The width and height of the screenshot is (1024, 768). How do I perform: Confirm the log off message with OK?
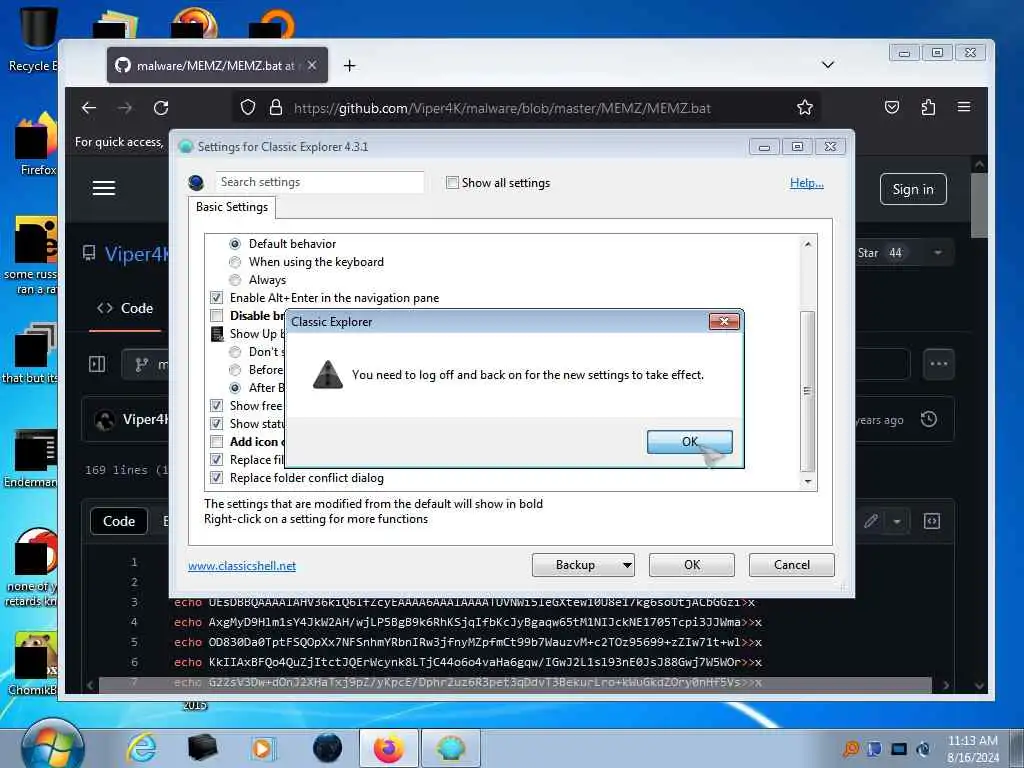coord(689,442)
